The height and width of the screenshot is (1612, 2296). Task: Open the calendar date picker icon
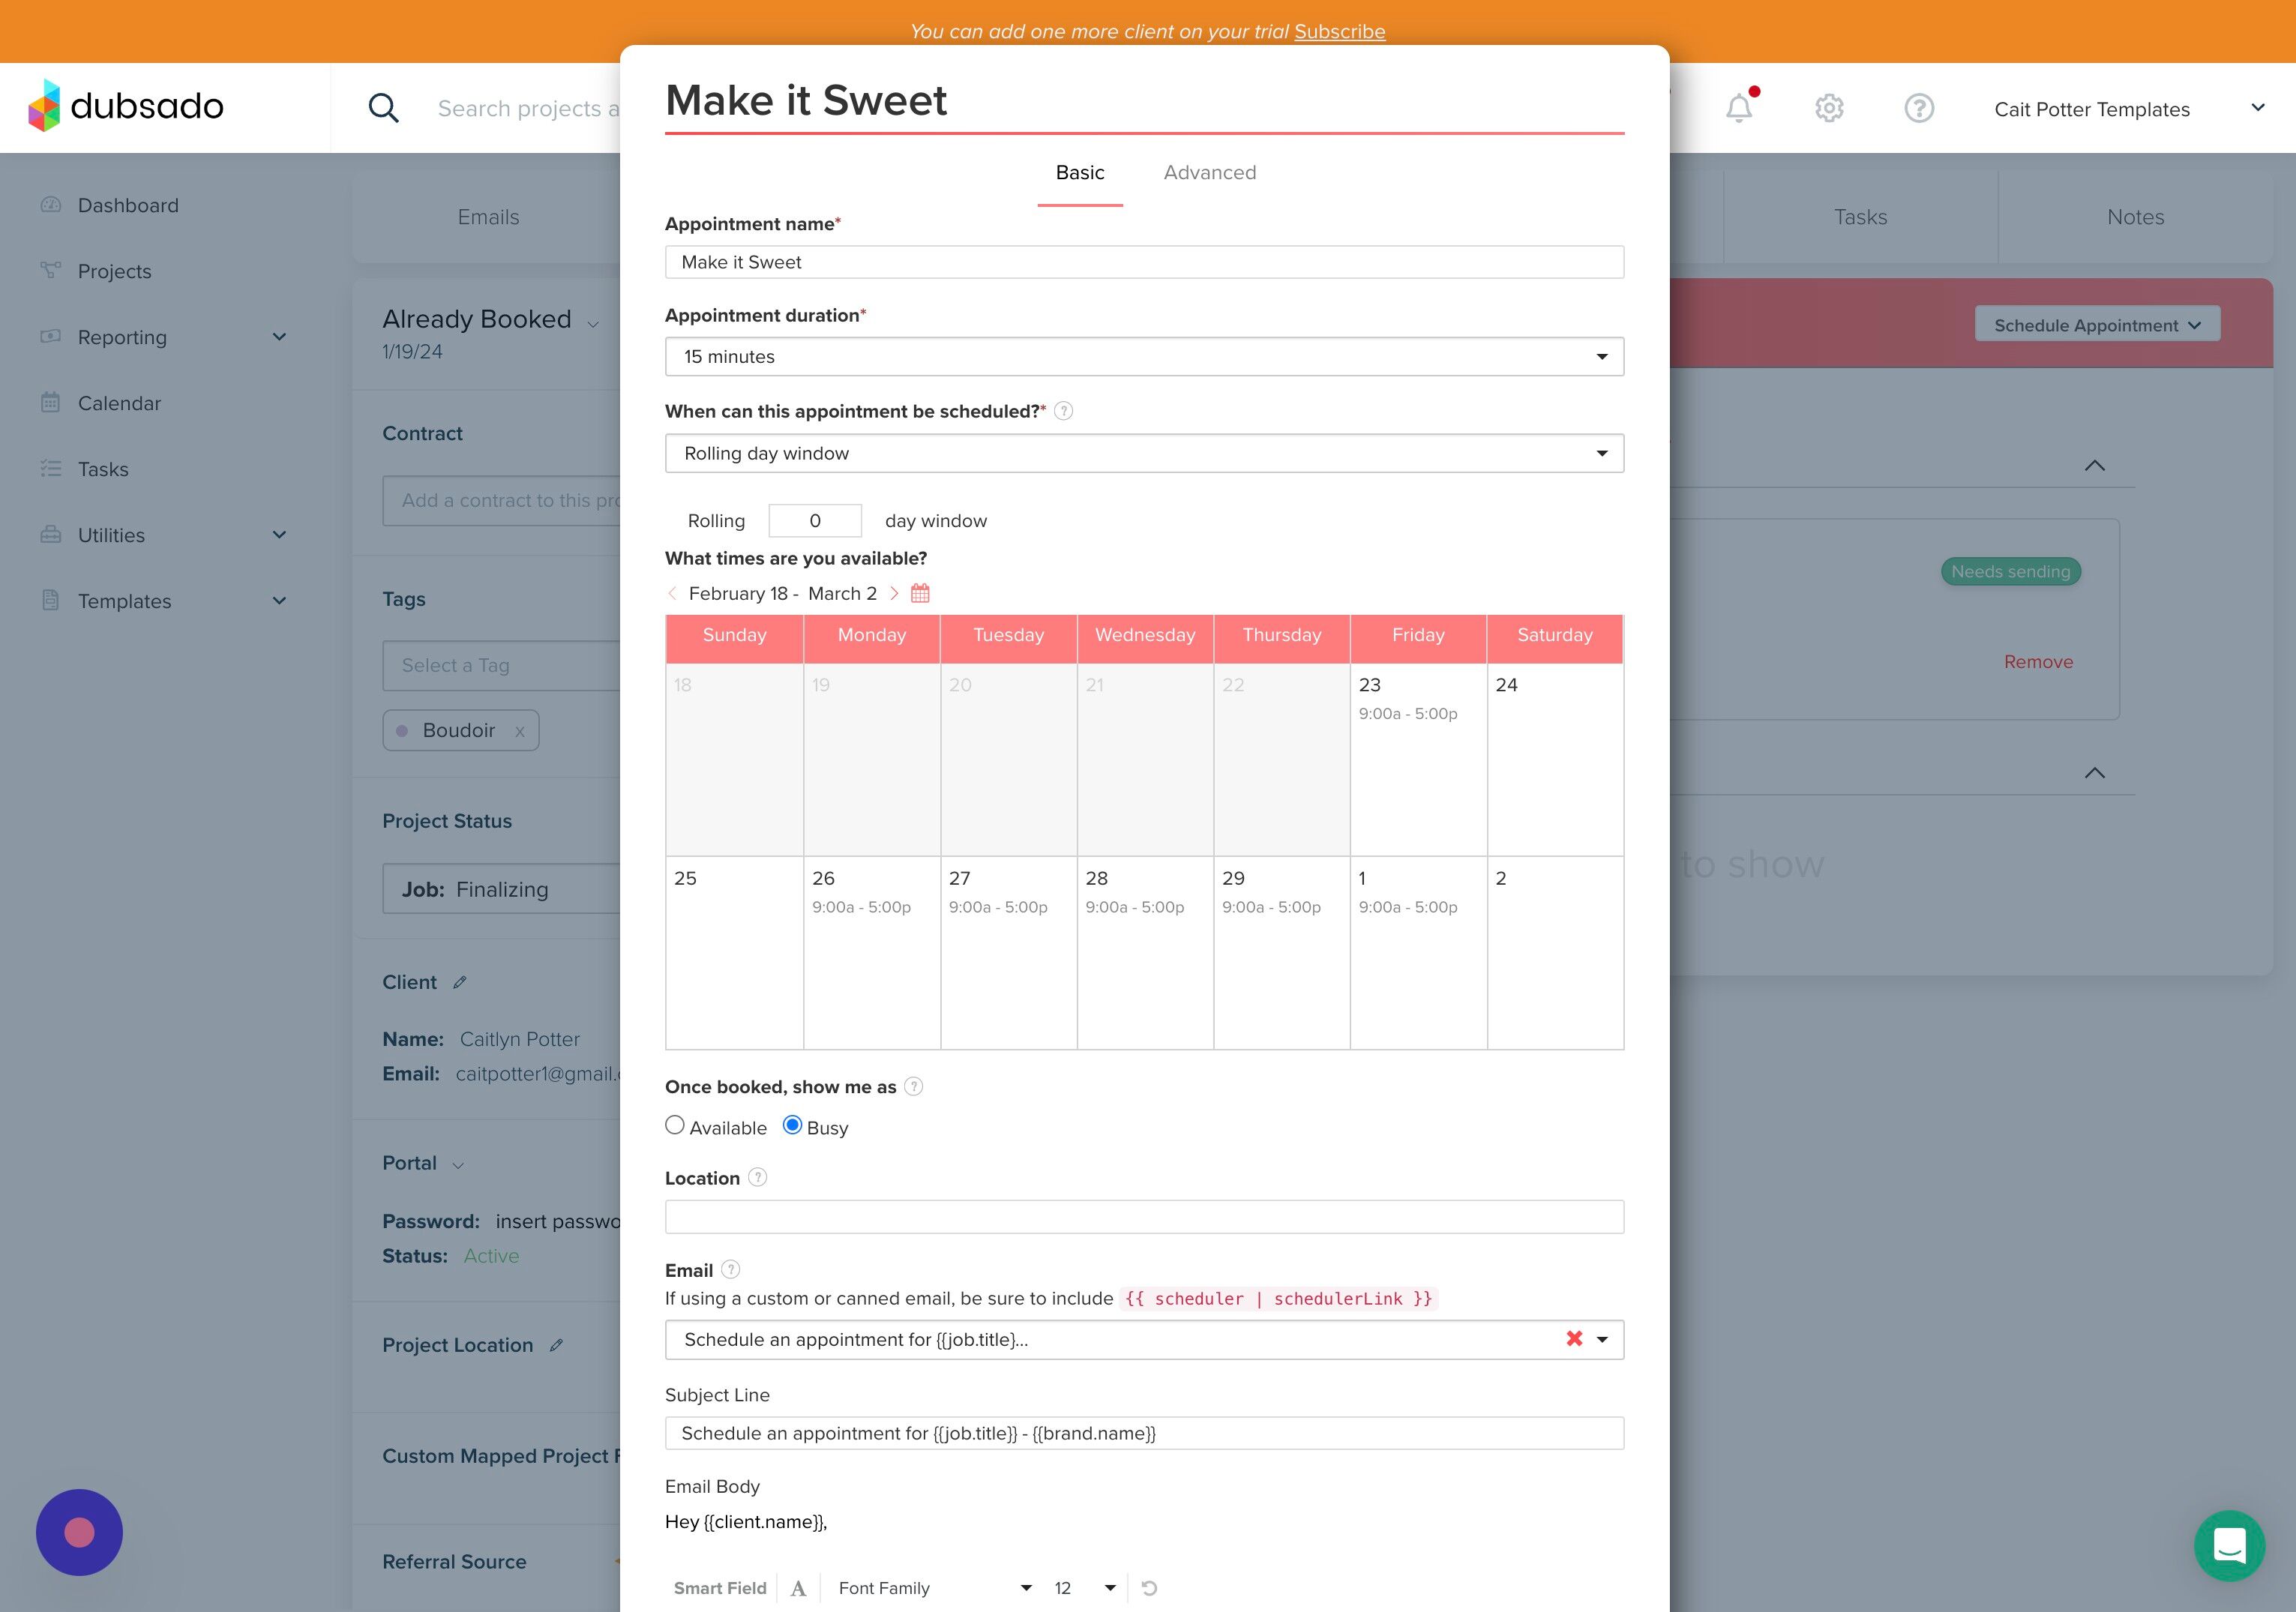(x=920, y=593)
